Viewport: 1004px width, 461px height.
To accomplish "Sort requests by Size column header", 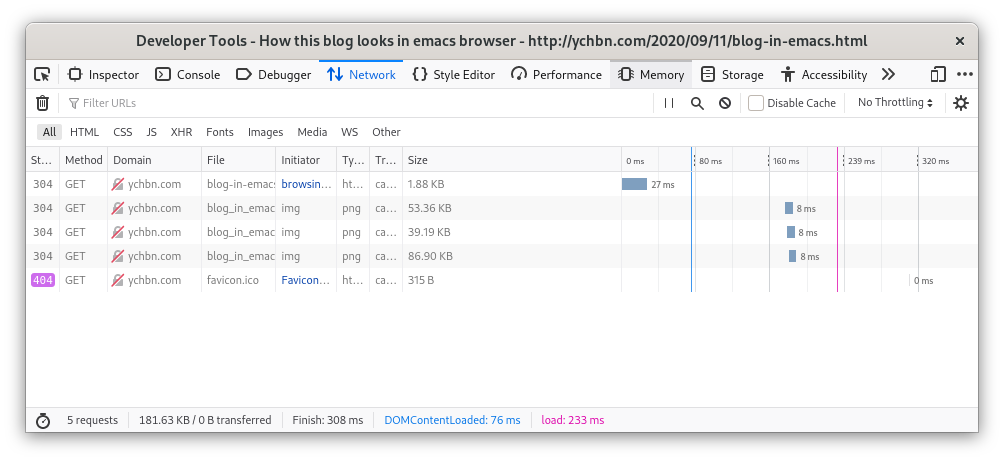I will pyautogui.click(x=418, y=160).
